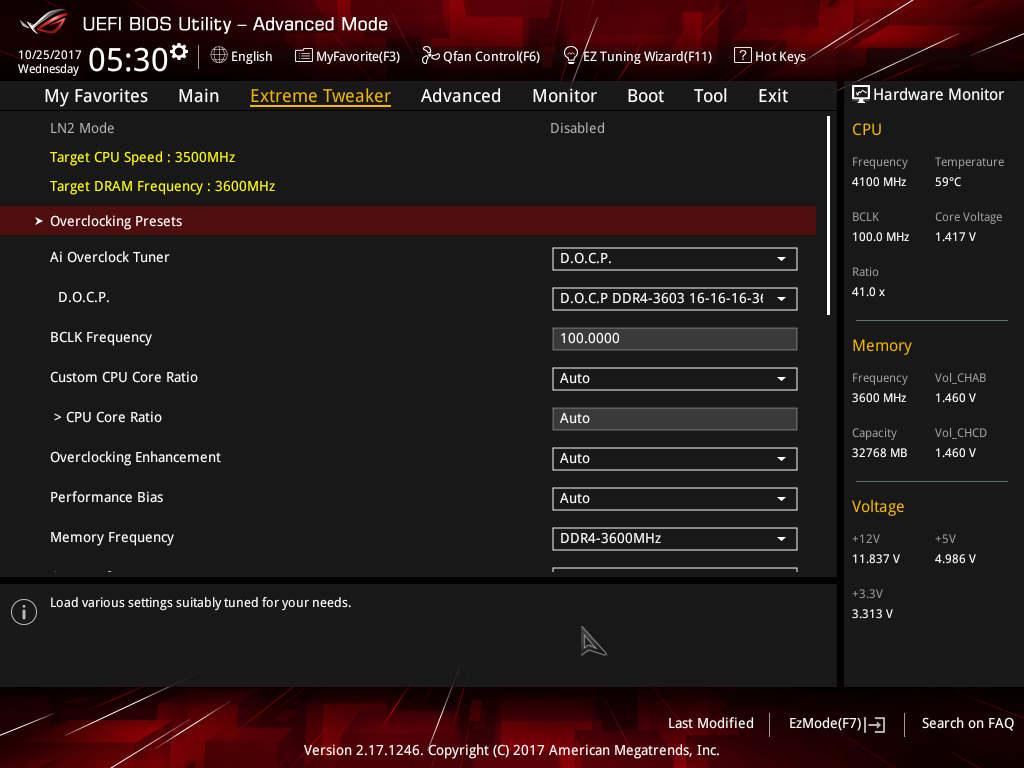Open D.O.C.P. profile dropdown
The width and height of the screenshot is (1024, 768).
(x=675, y=298)
